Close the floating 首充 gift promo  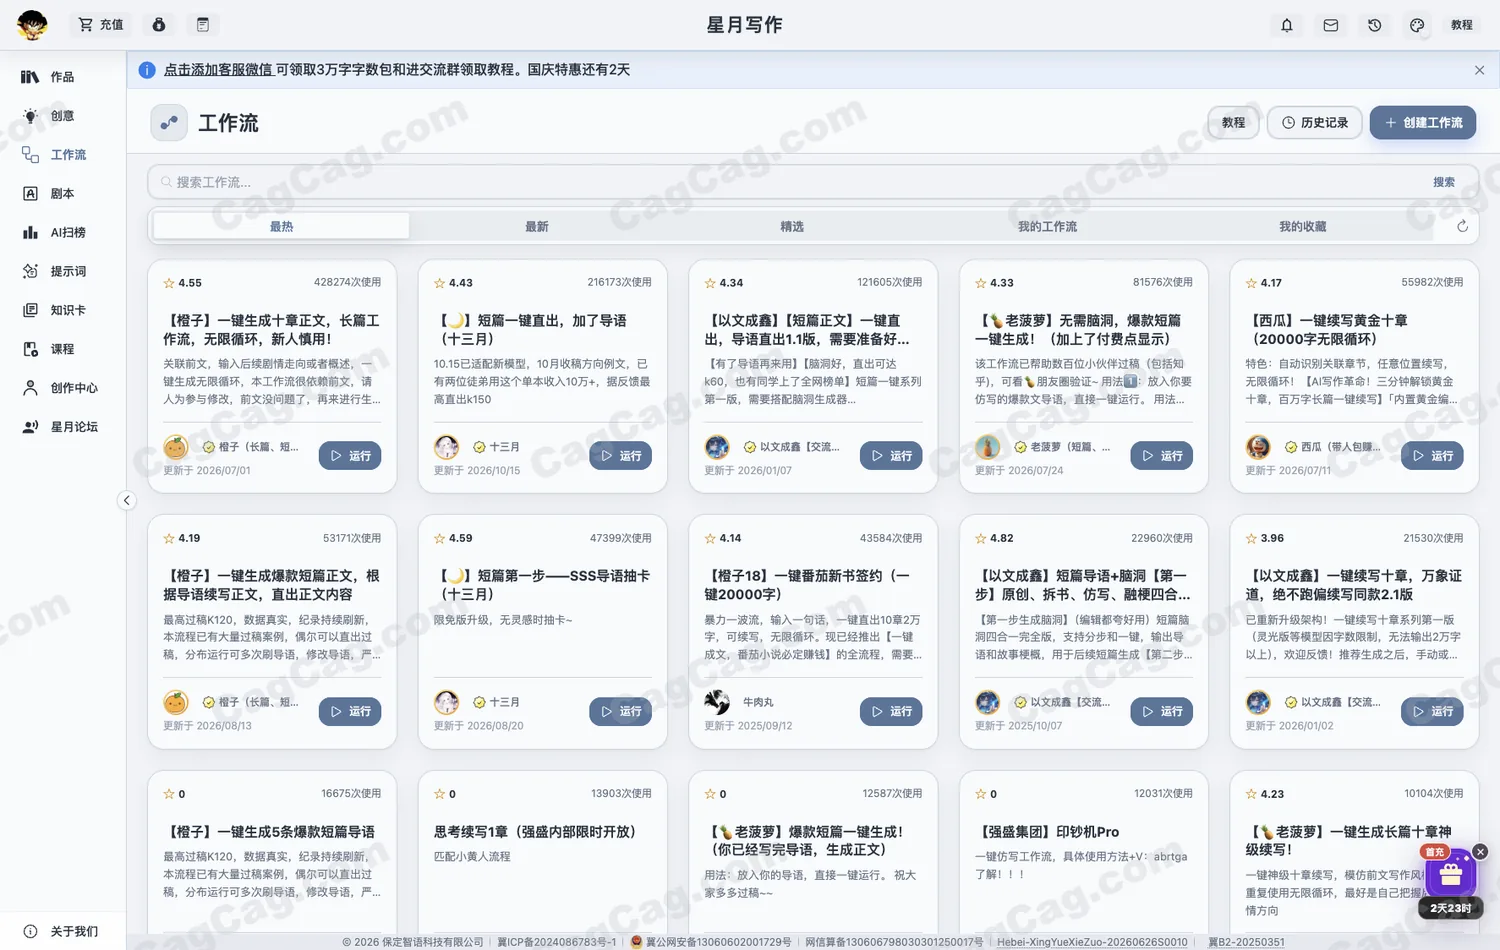click(1480, 852)
